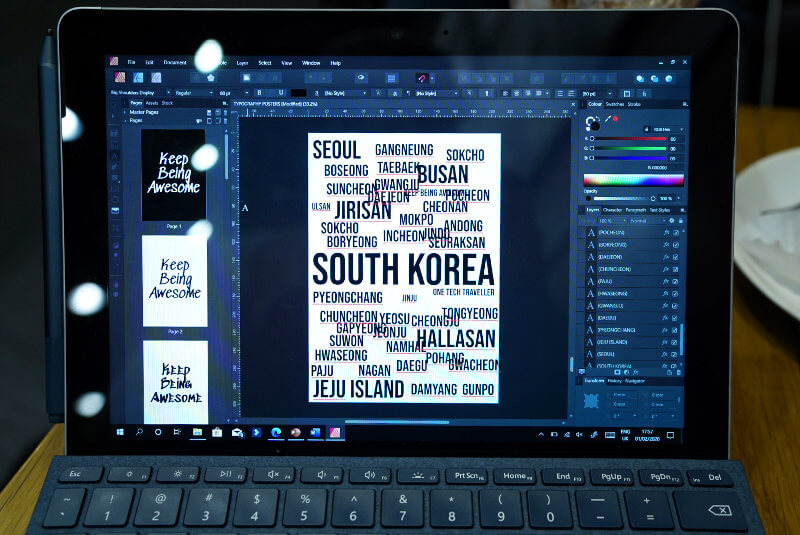Viewport: 800px width, 535px height.
Task: Open the notification centre in the taskbar
Action: (670, 435)
